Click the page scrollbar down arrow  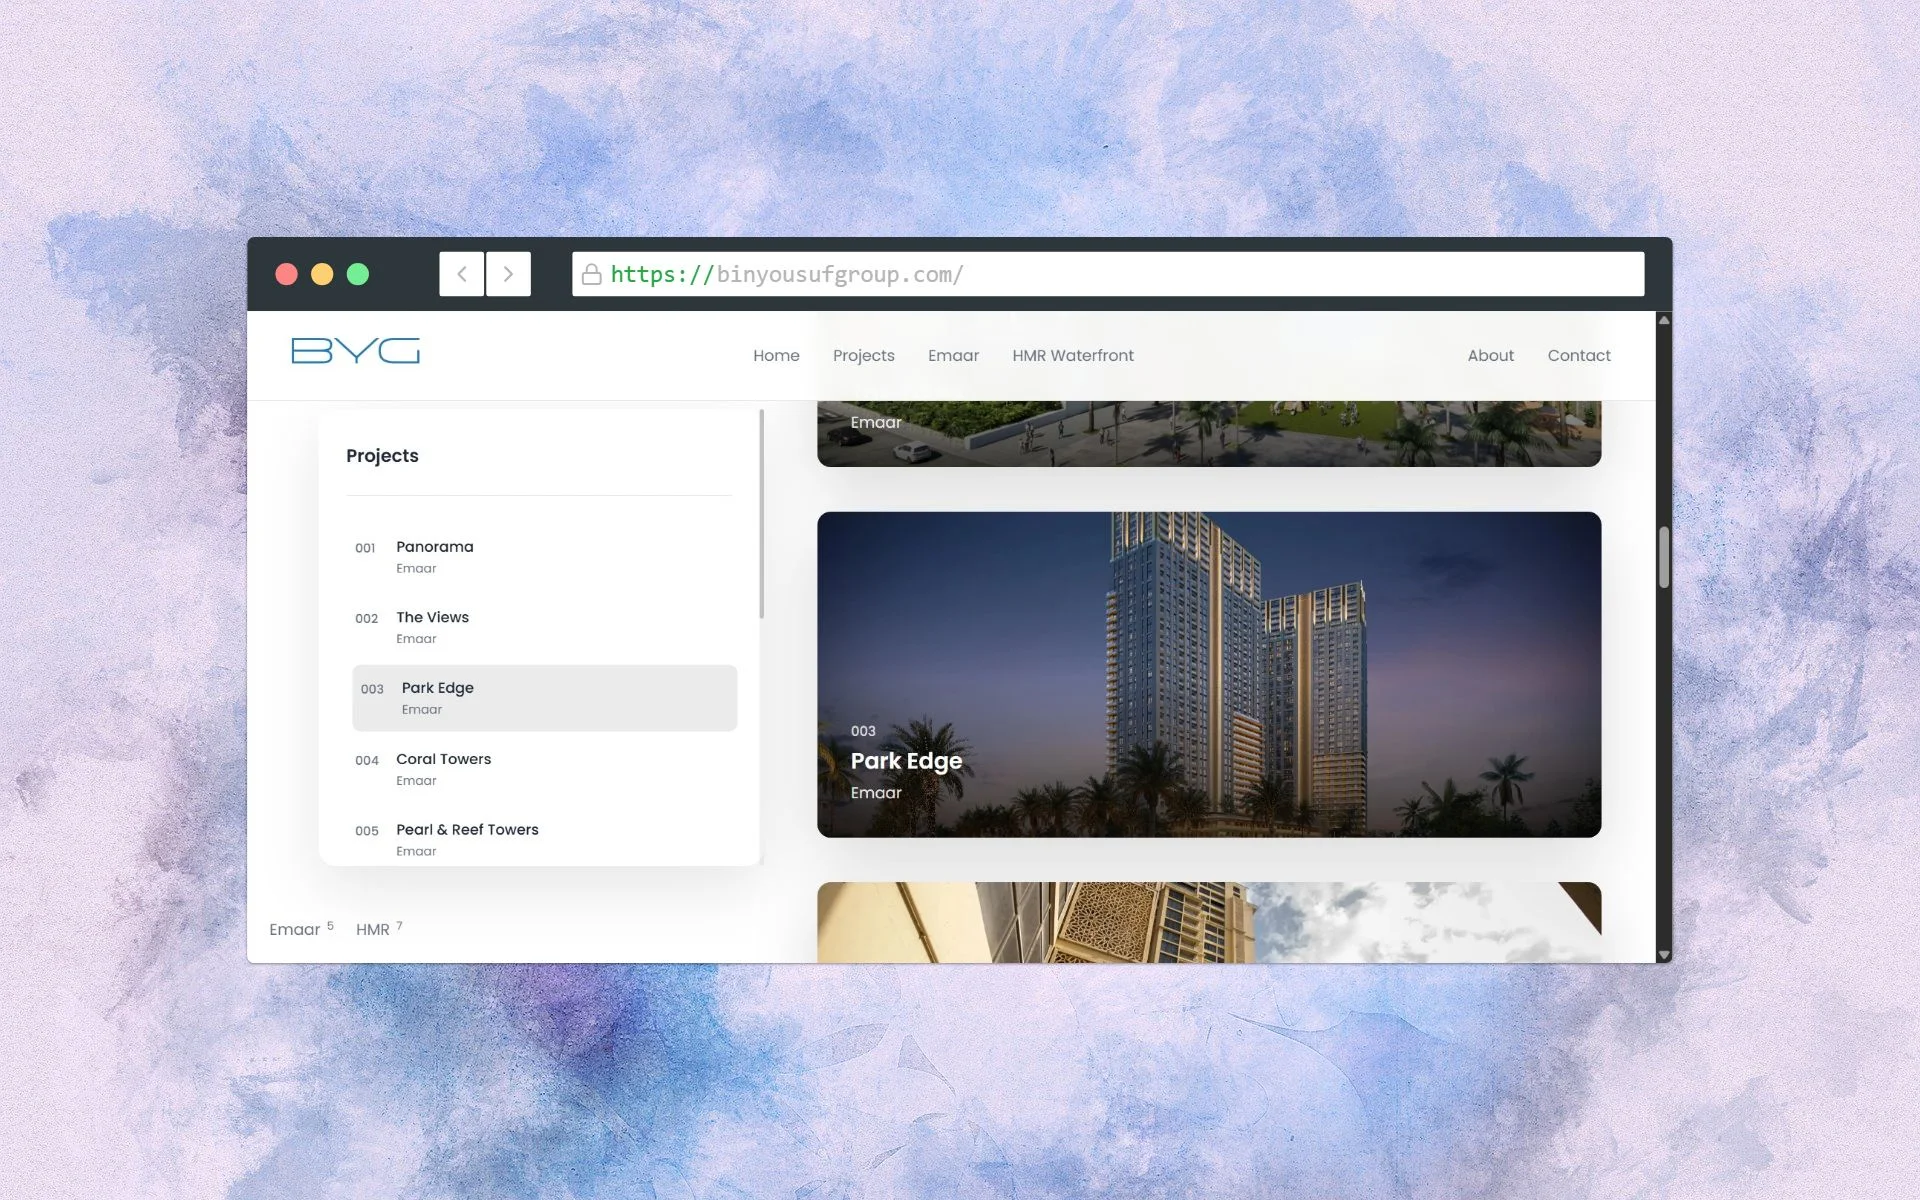(x=1664, y=955)
